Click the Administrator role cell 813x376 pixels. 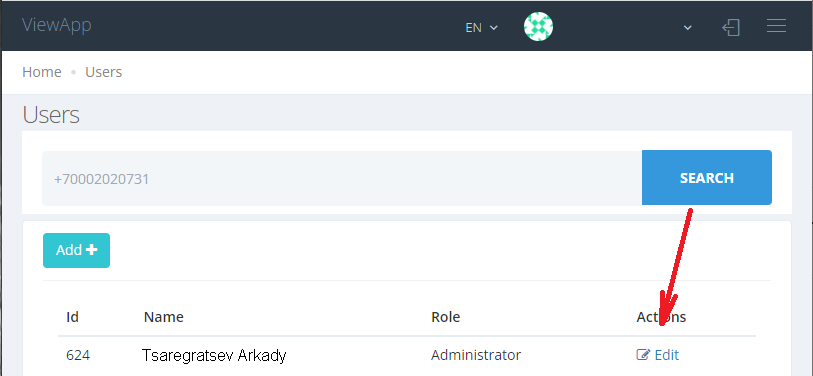click(476, 355)
